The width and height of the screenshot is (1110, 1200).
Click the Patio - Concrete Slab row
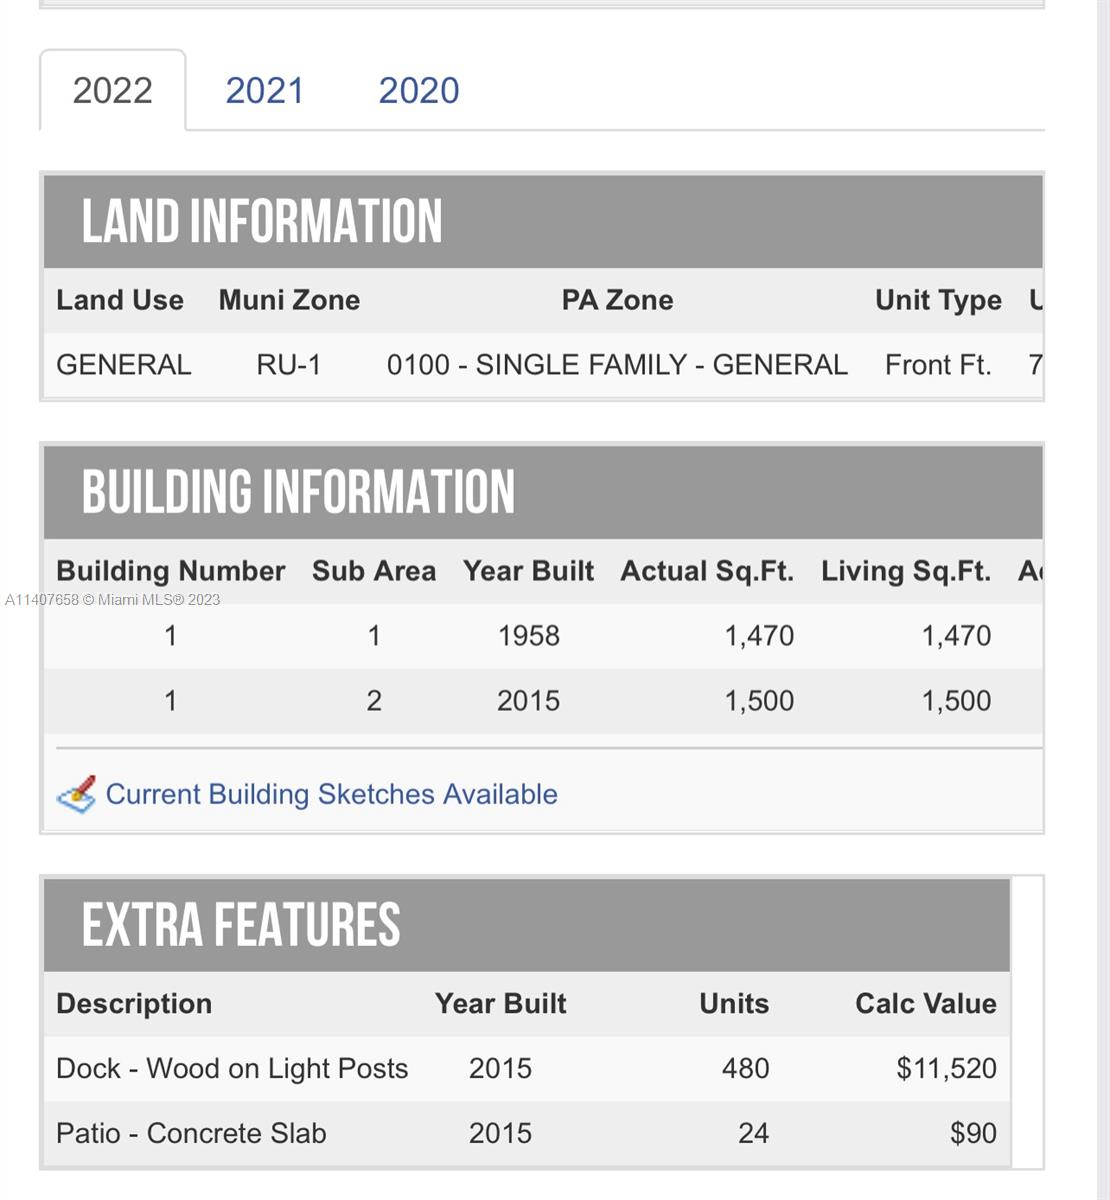pyautogui.click(x=191, y=1134)
